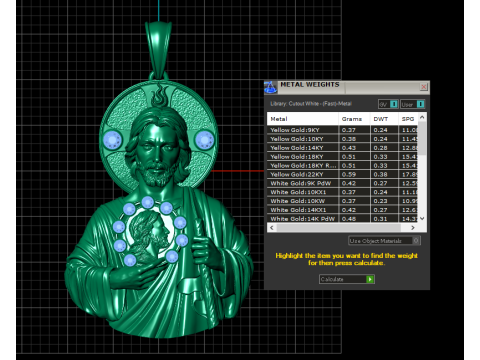The height and width of the screenshot is (360, 480).
Task: Select the right blue gem on the halo
Action: coord(204,140)
